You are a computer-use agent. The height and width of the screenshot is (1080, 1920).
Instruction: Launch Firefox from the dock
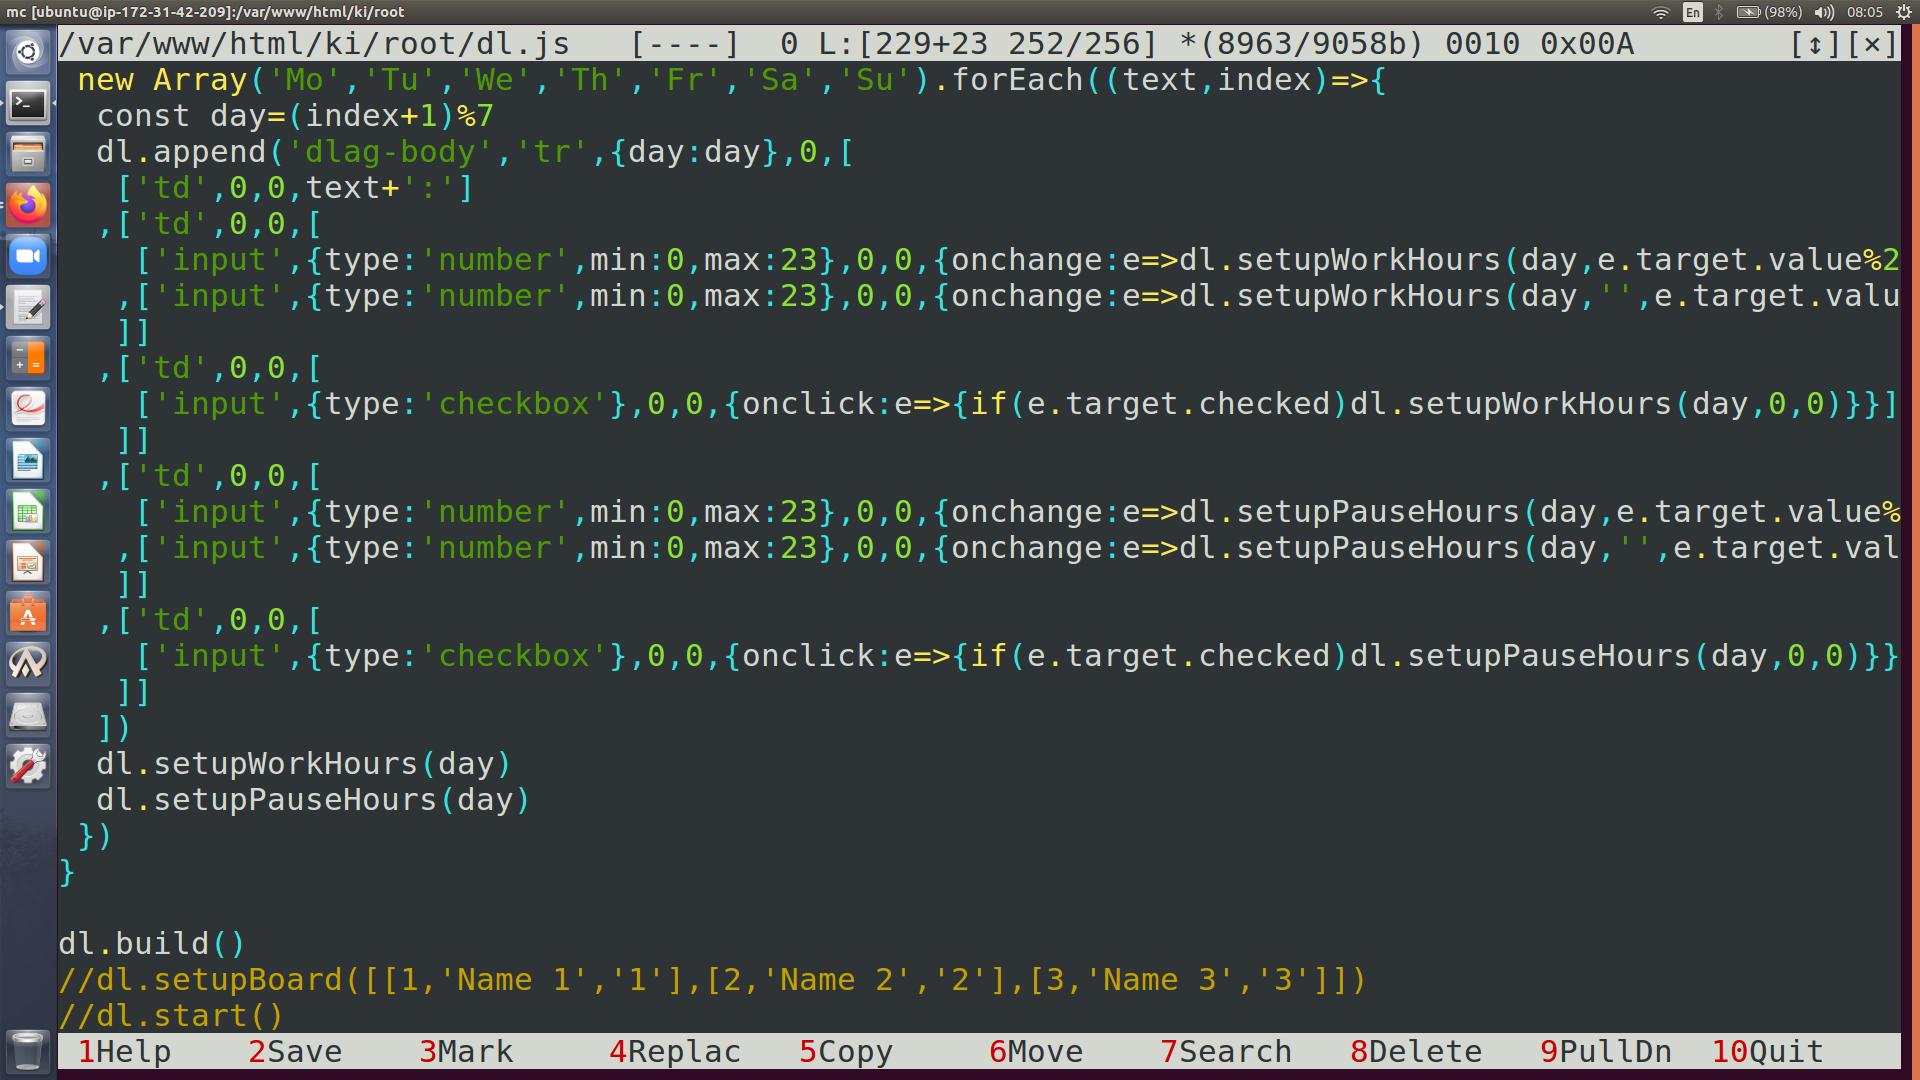point(28,205)
